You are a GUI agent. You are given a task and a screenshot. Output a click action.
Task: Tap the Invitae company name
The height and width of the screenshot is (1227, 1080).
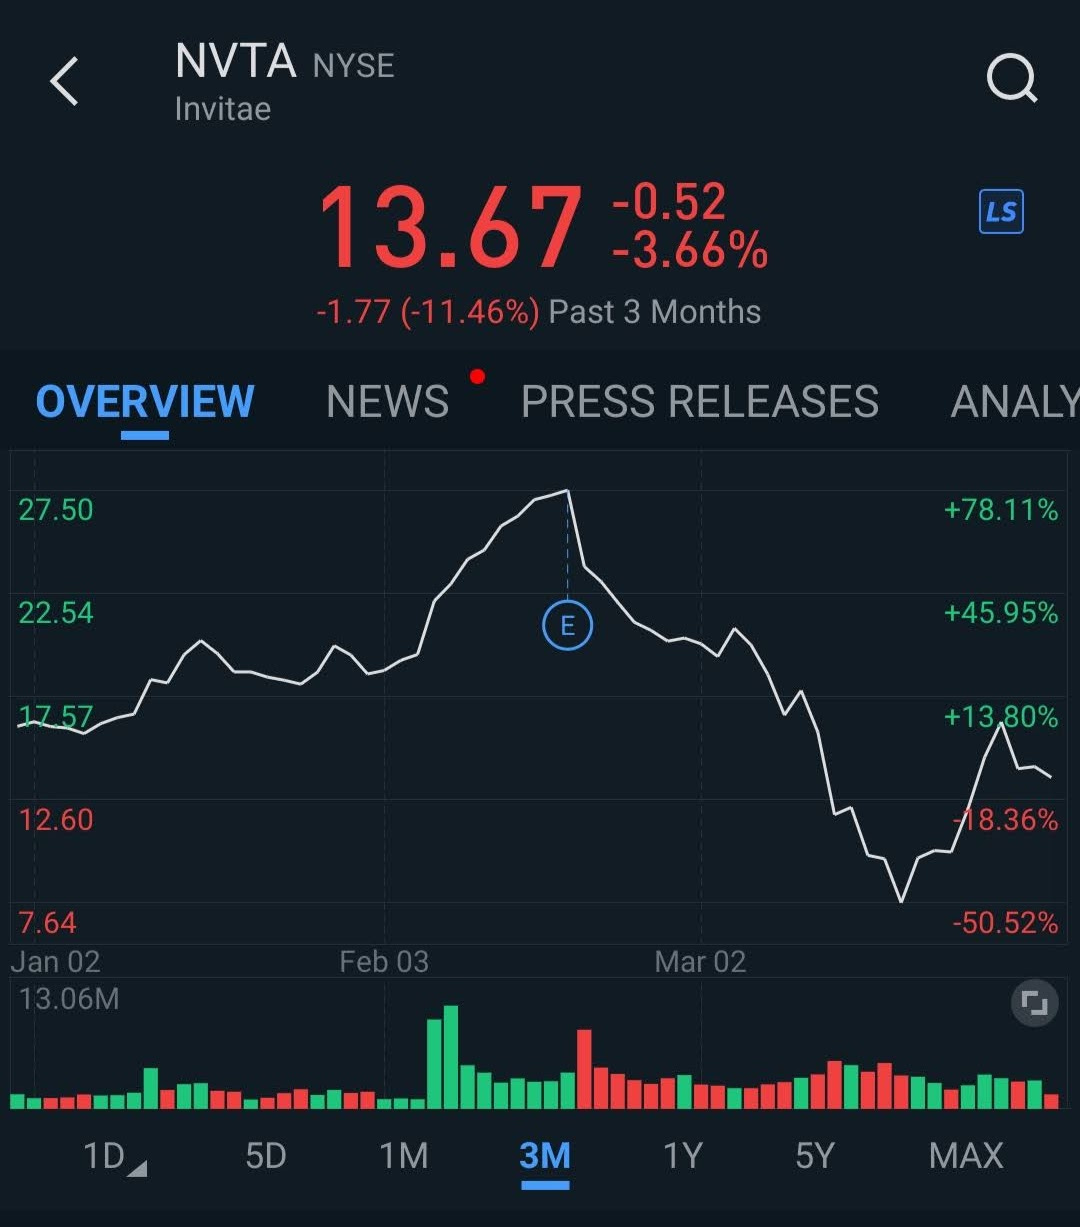tap(222, 108)
